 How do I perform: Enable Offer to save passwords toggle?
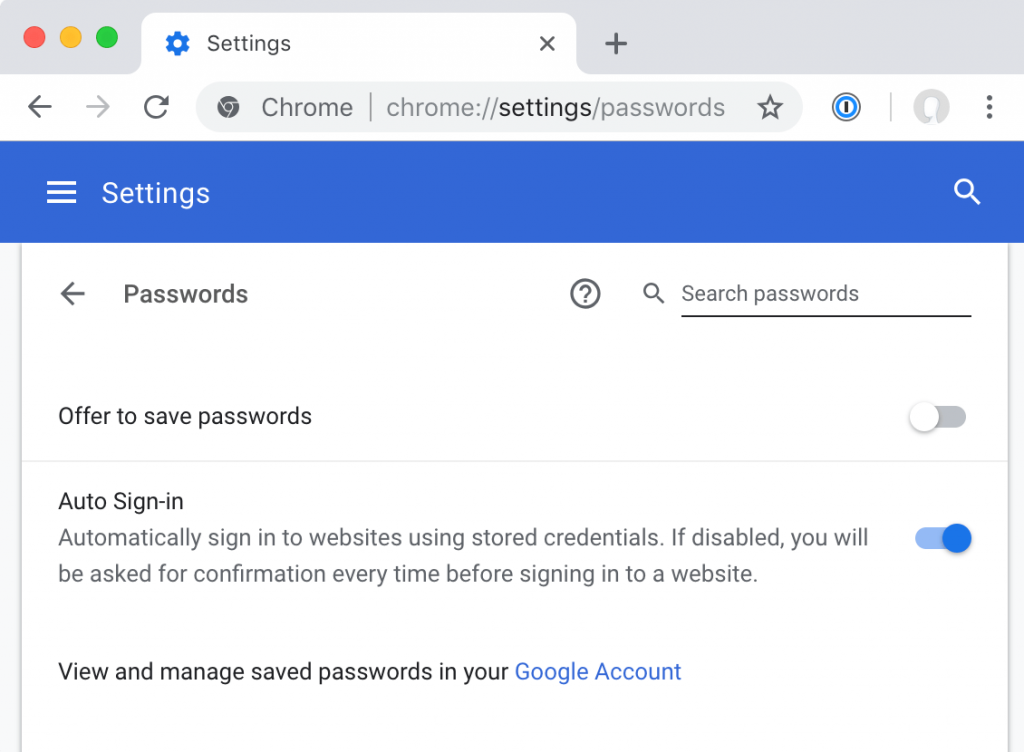[938, 416]
